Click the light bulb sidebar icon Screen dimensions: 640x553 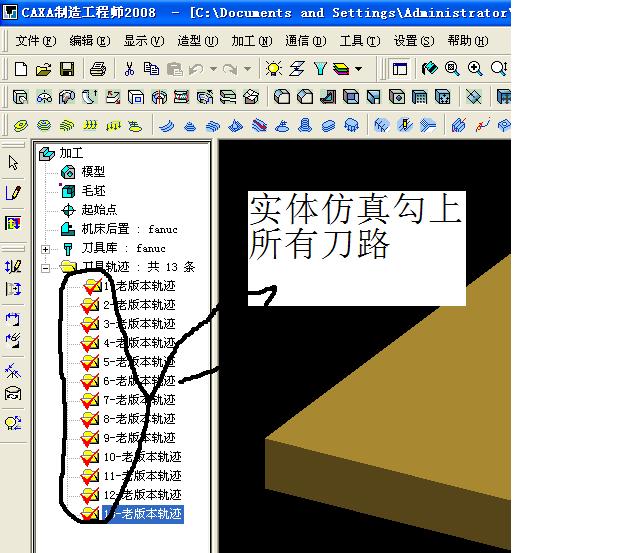pyautogui.click(x=13, y=423)
